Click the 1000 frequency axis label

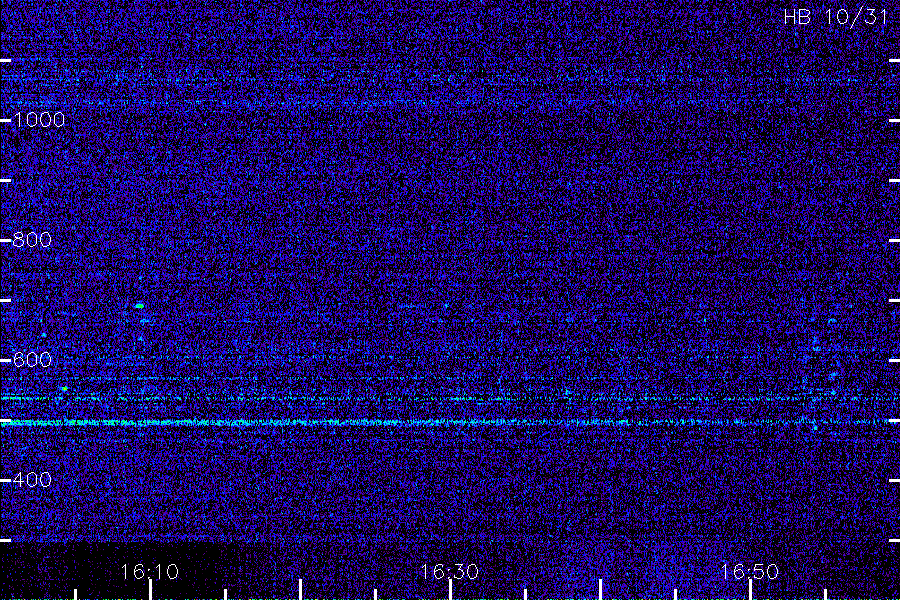point(39,120)
